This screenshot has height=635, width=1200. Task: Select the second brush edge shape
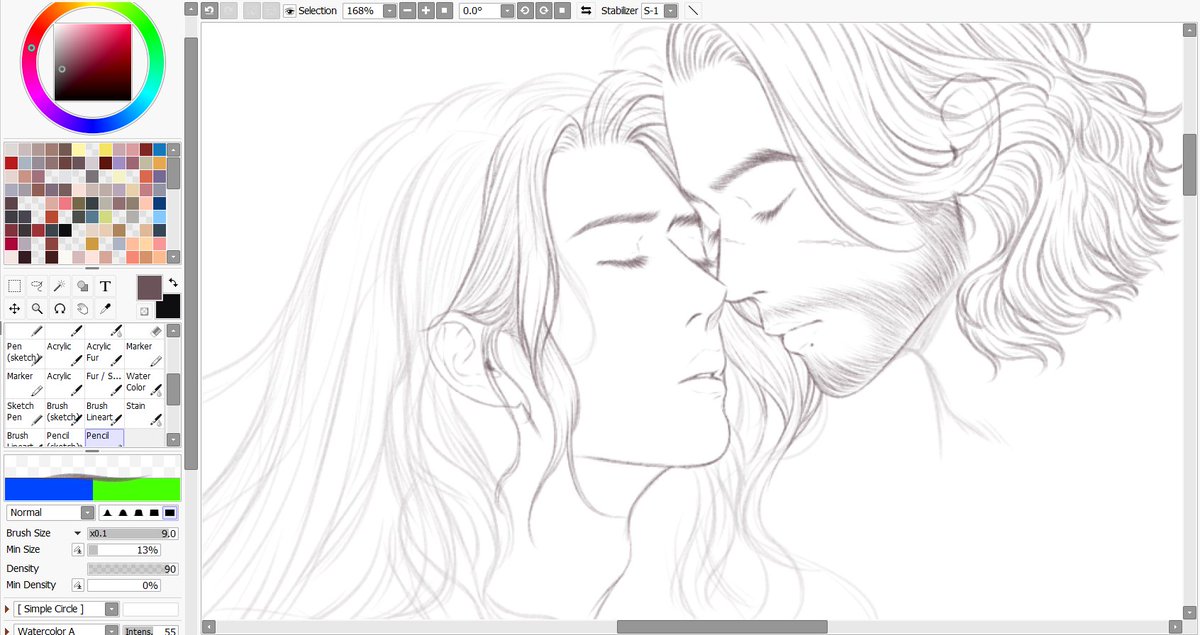tap(122, 512)
